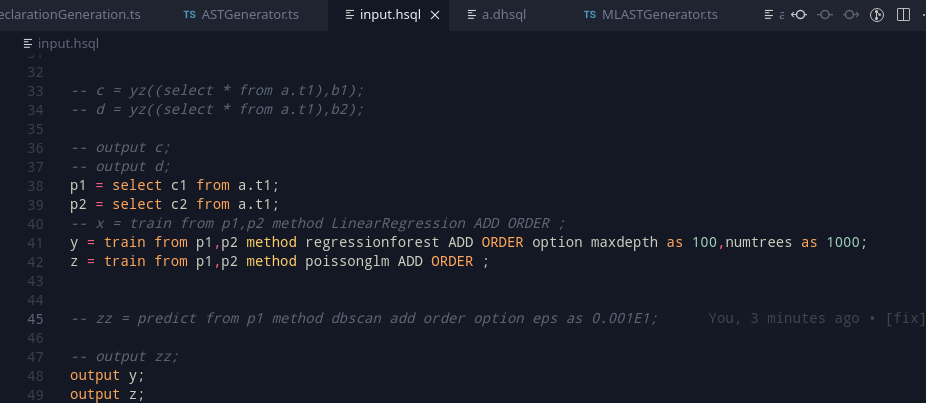The image size is (926, 403).
Task: Click the file icon on a.dhsql tab
Action: pos(472,15)
